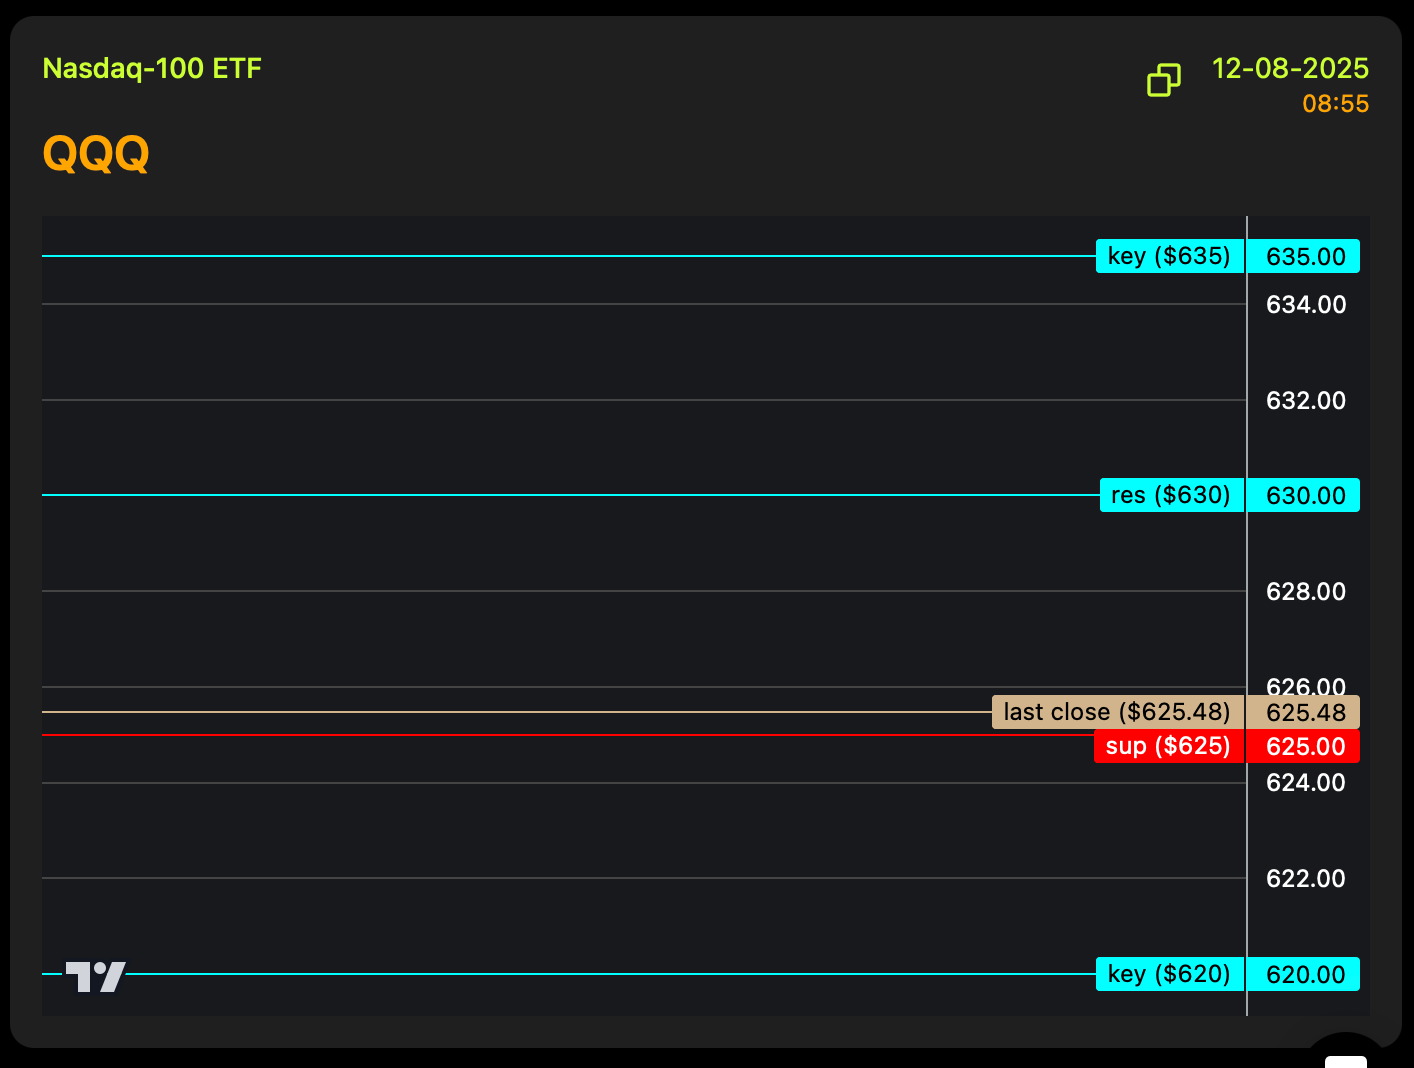Click the QQQ ticker symbol
Image resolution: width=1414 pixels, height=1068 pixels.
coord(96,154)
